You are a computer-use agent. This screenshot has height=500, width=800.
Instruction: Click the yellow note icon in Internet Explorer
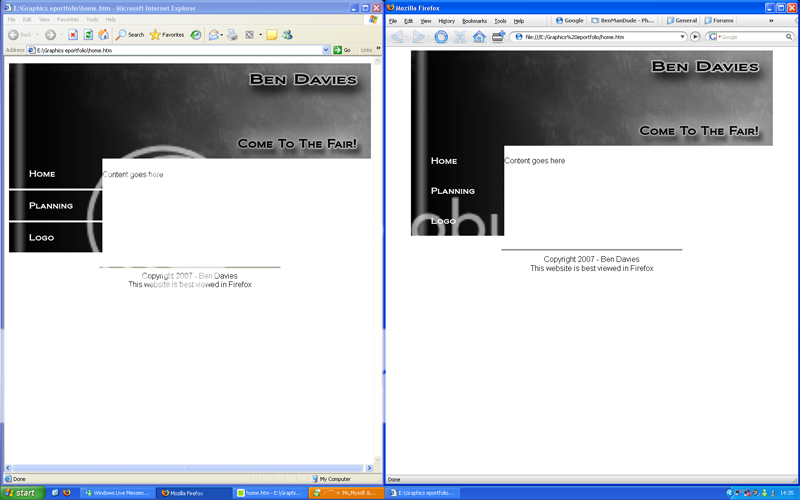272,35
